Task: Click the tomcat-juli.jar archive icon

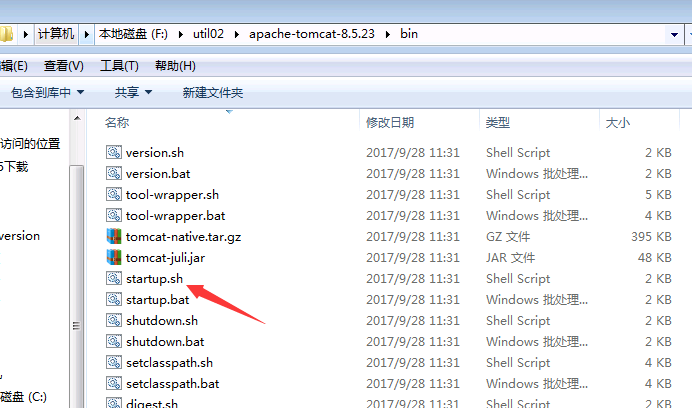Action: point(114,257)
